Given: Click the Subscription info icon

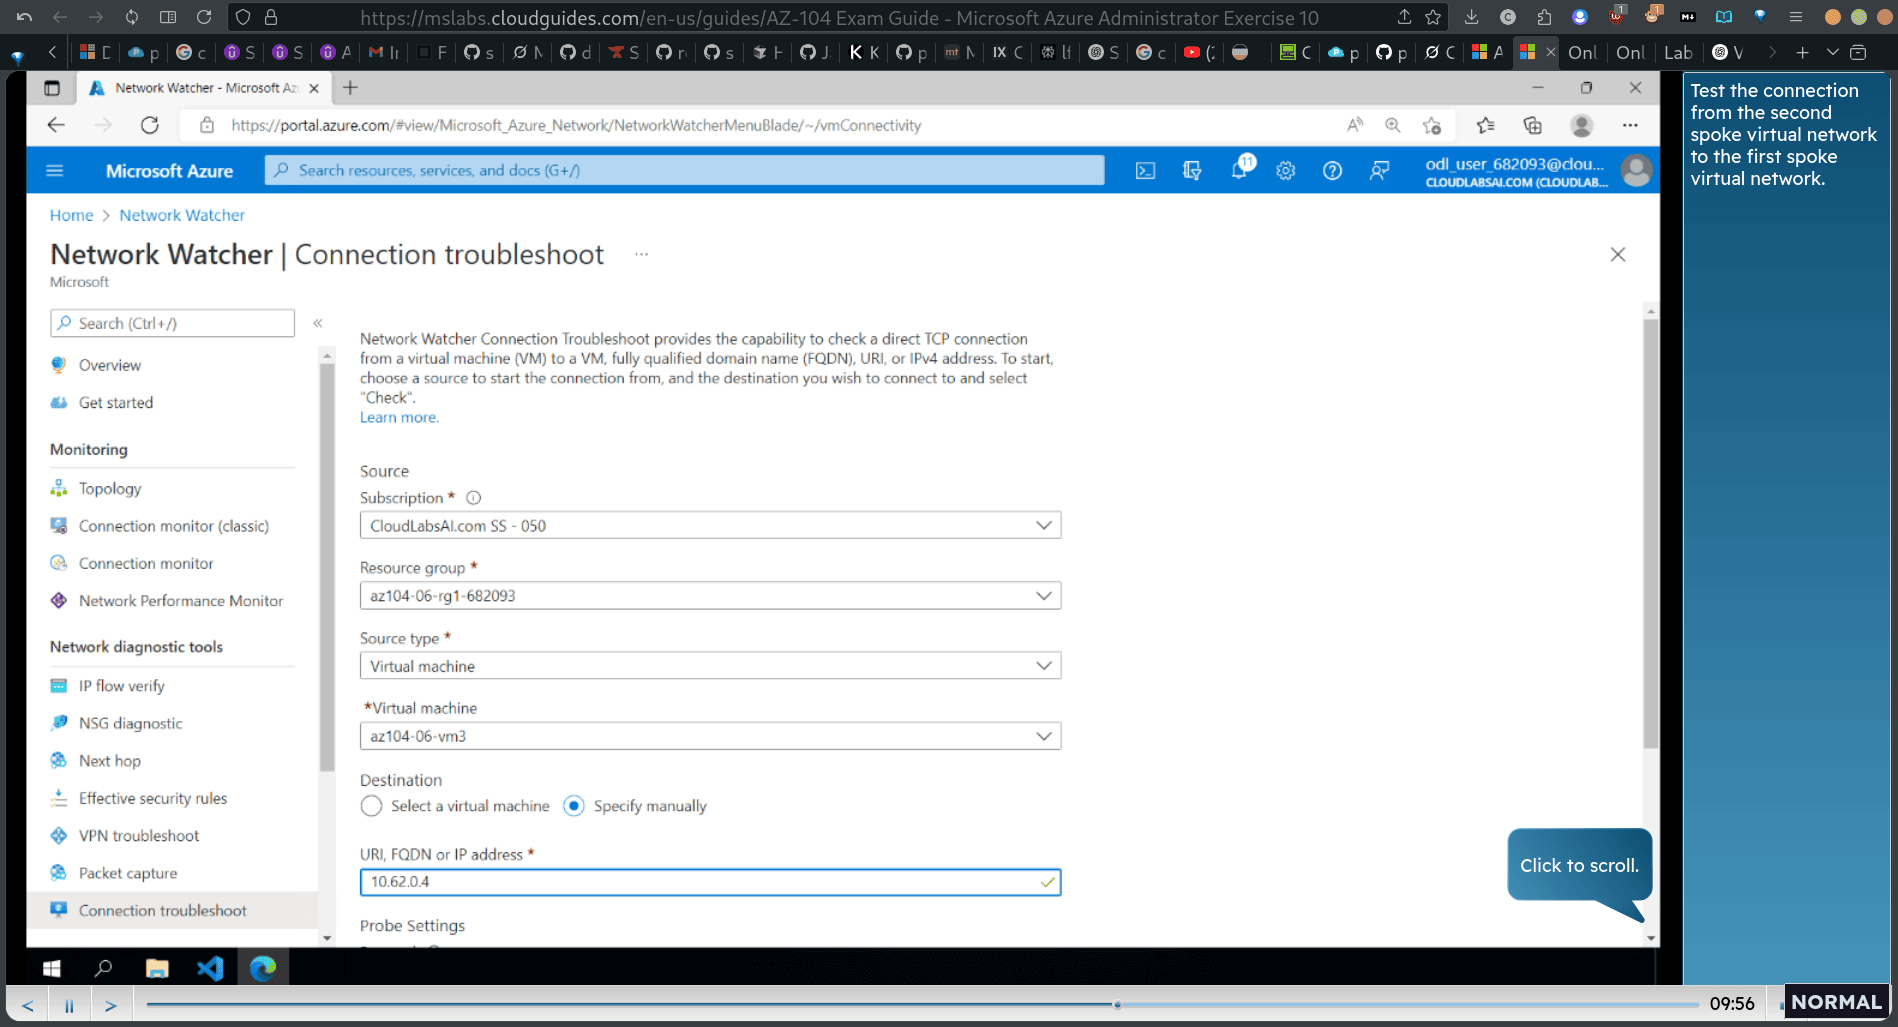Looking at the screenshot, I should [x=474, y=498].
